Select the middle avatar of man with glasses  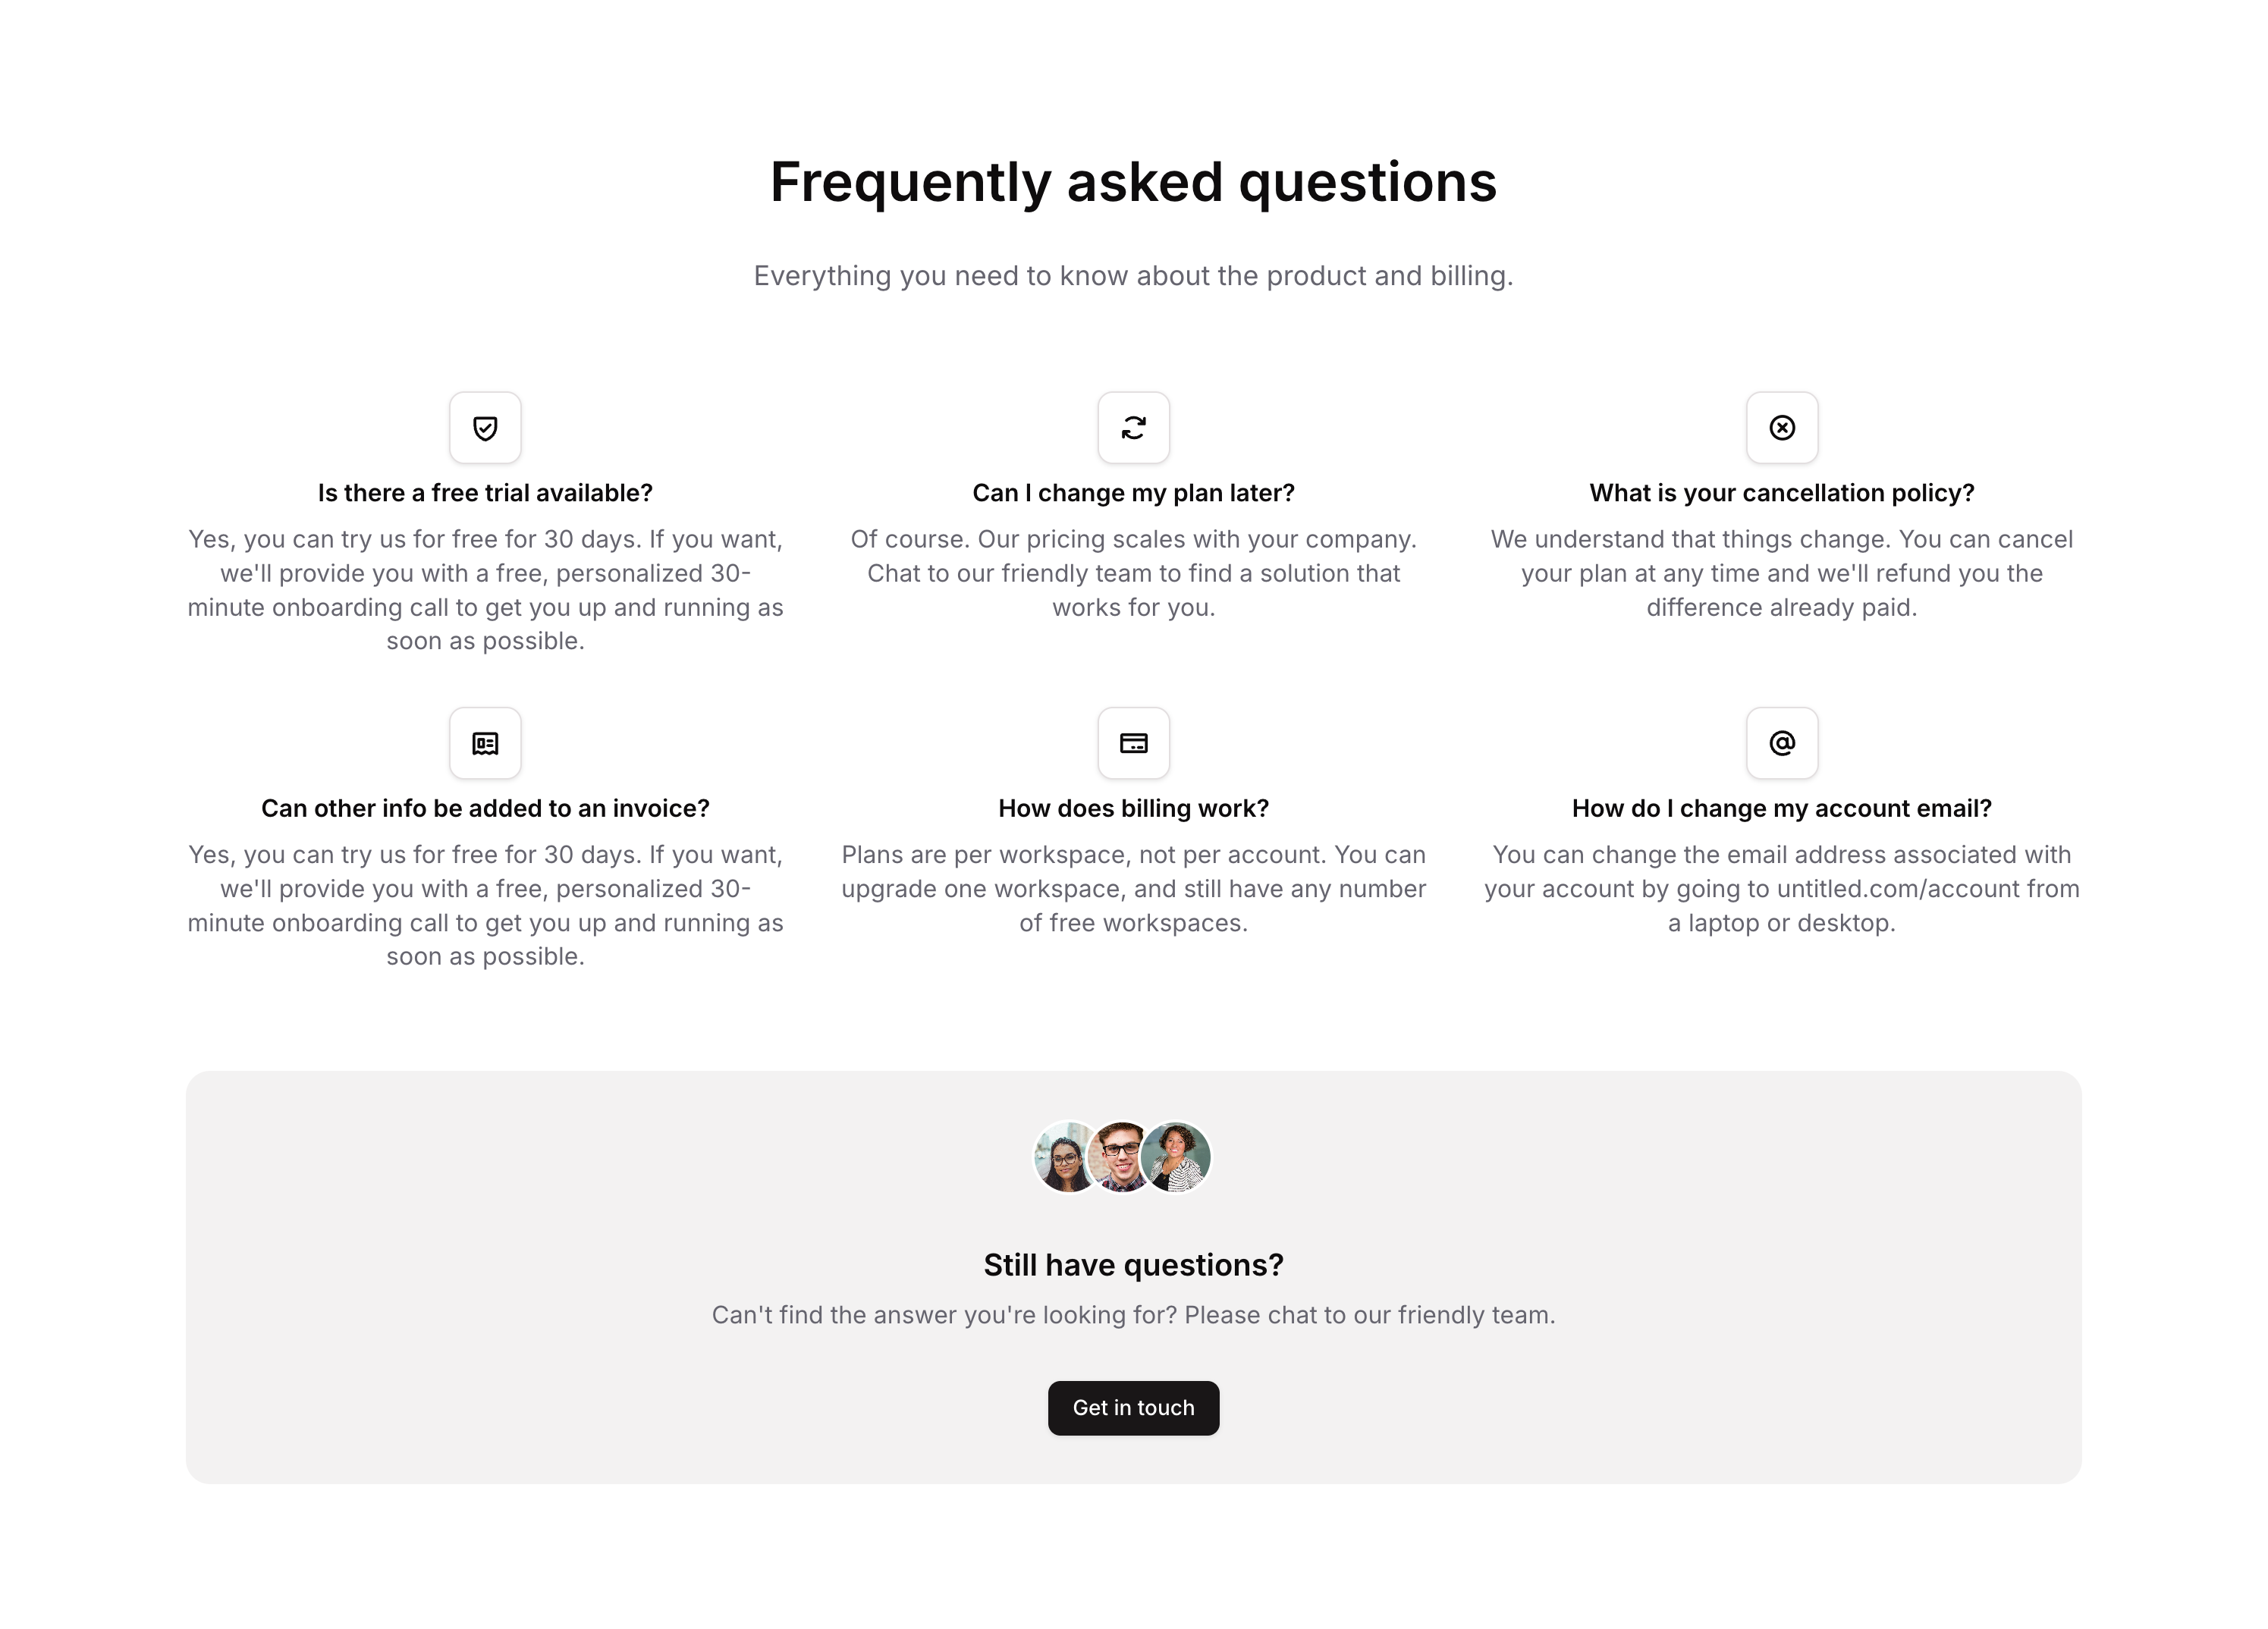point(1120,1157)
